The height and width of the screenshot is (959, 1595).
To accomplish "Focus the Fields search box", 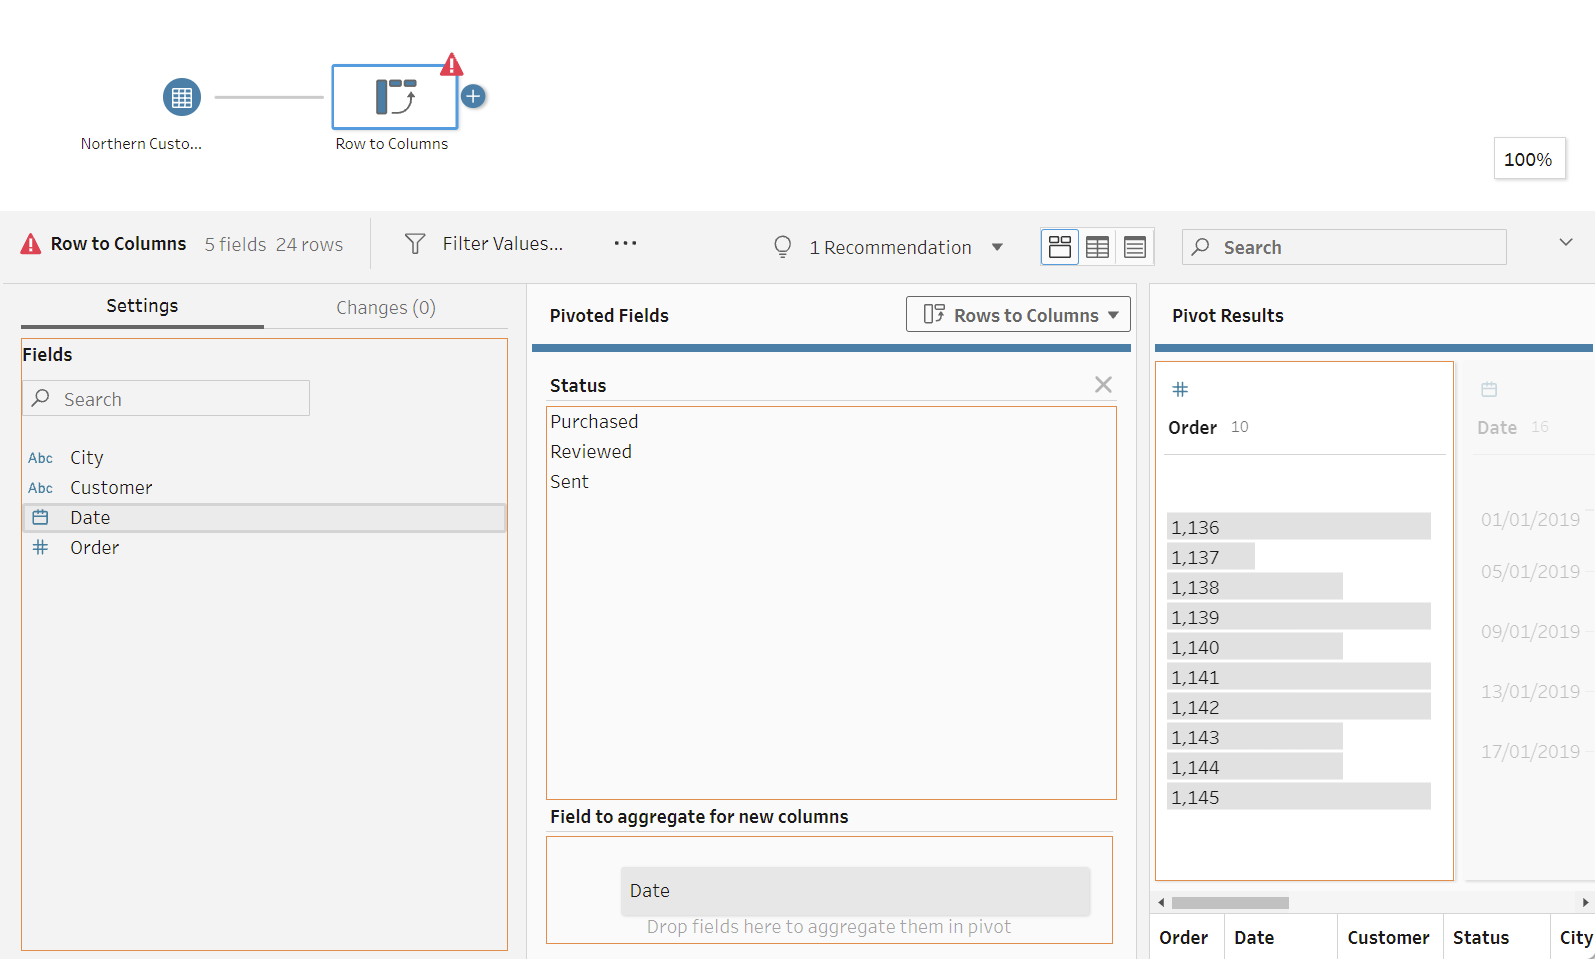I will click(166, 398).
